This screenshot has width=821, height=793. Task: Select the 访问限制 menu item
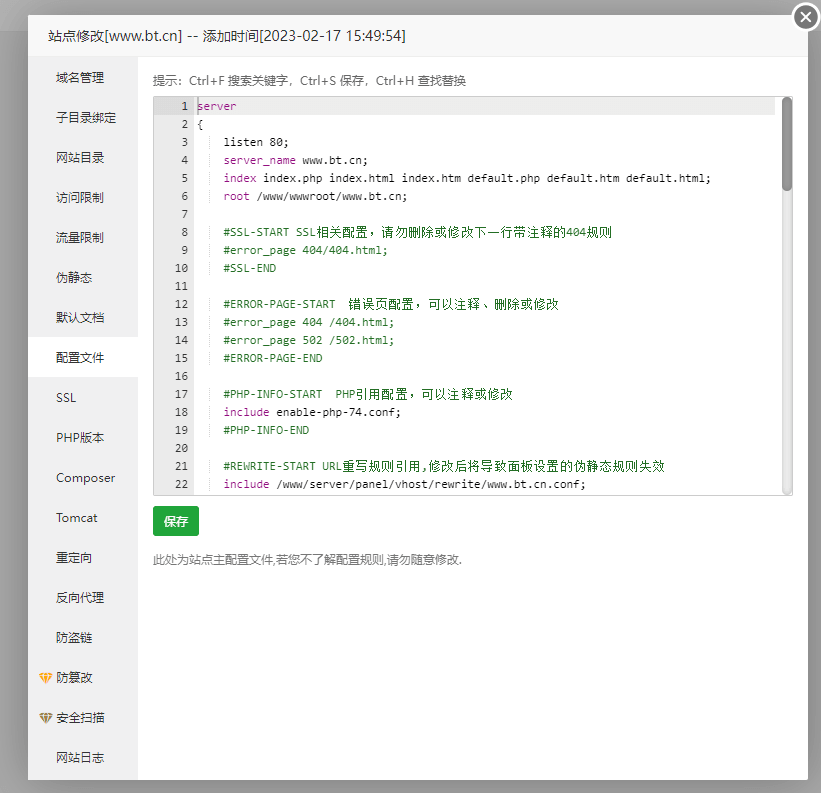(x=80, y=198)
